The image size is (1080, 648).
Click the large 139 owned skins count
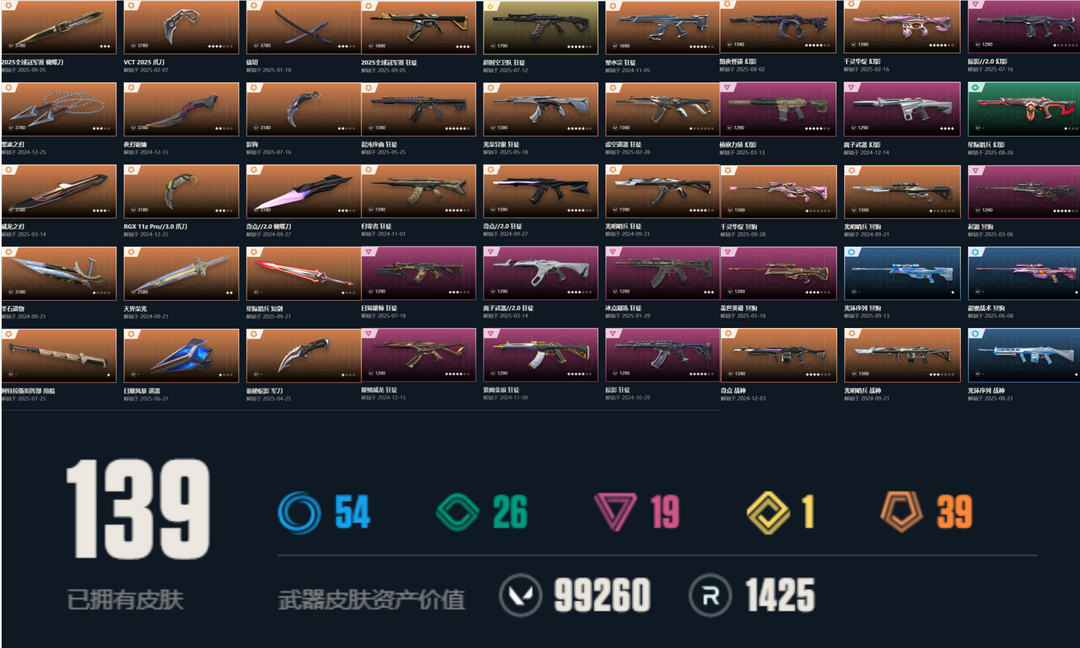click(x=138, y=509)
